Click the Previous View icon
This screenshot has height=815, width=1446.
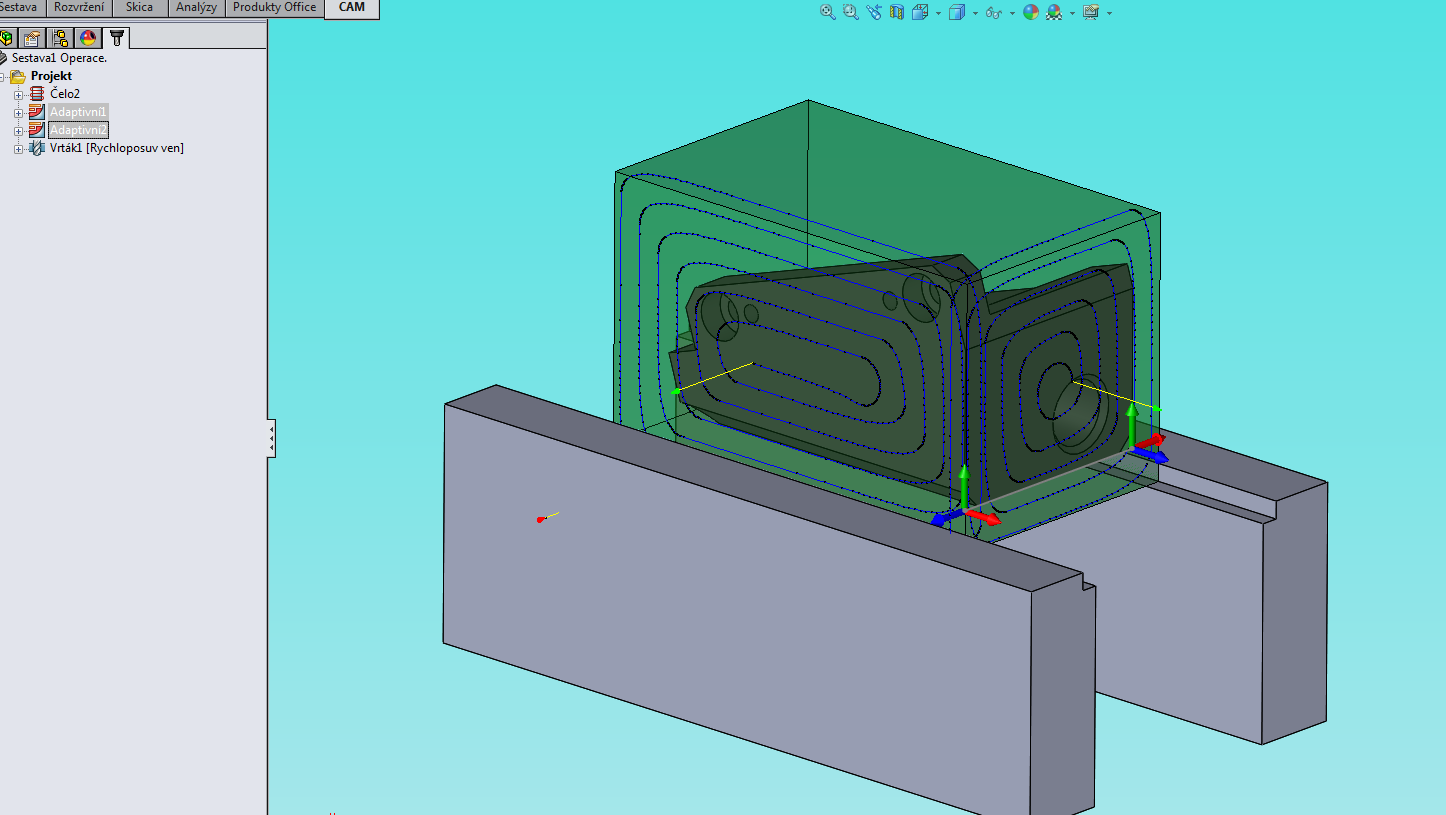pos(874,12)
